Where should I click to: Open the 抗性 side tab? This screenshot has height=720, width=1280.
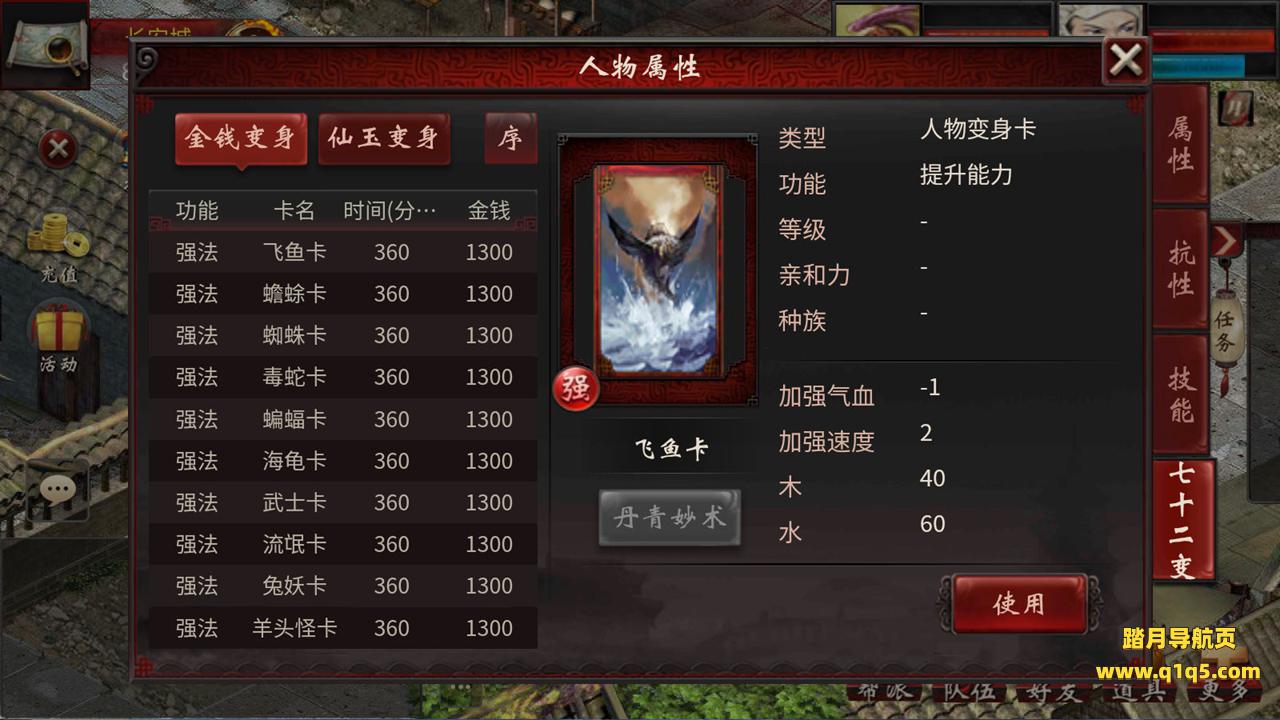pyautogui.click(x=1180, y=269)
